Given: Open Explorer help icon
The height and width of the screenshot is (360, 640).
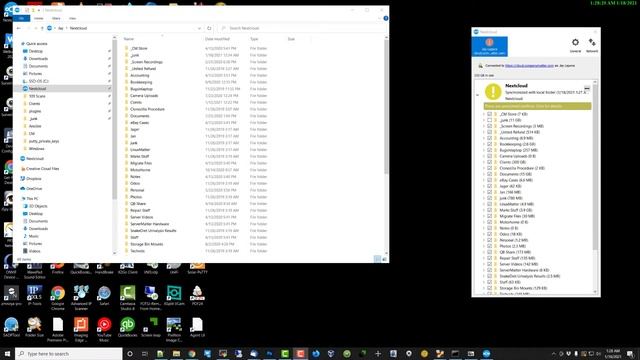Looking at the screenshot, I should click(386, 18).
